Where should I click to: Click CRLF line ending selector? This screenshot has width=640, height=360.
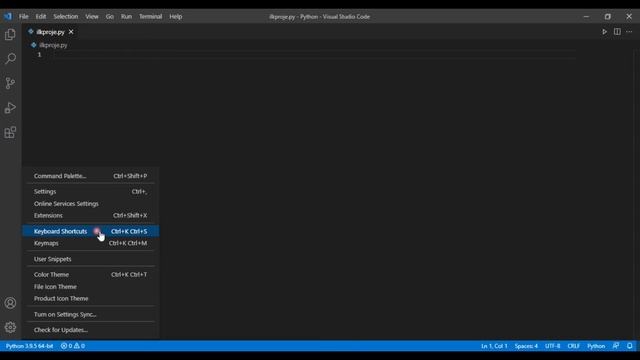coord(573,346)
